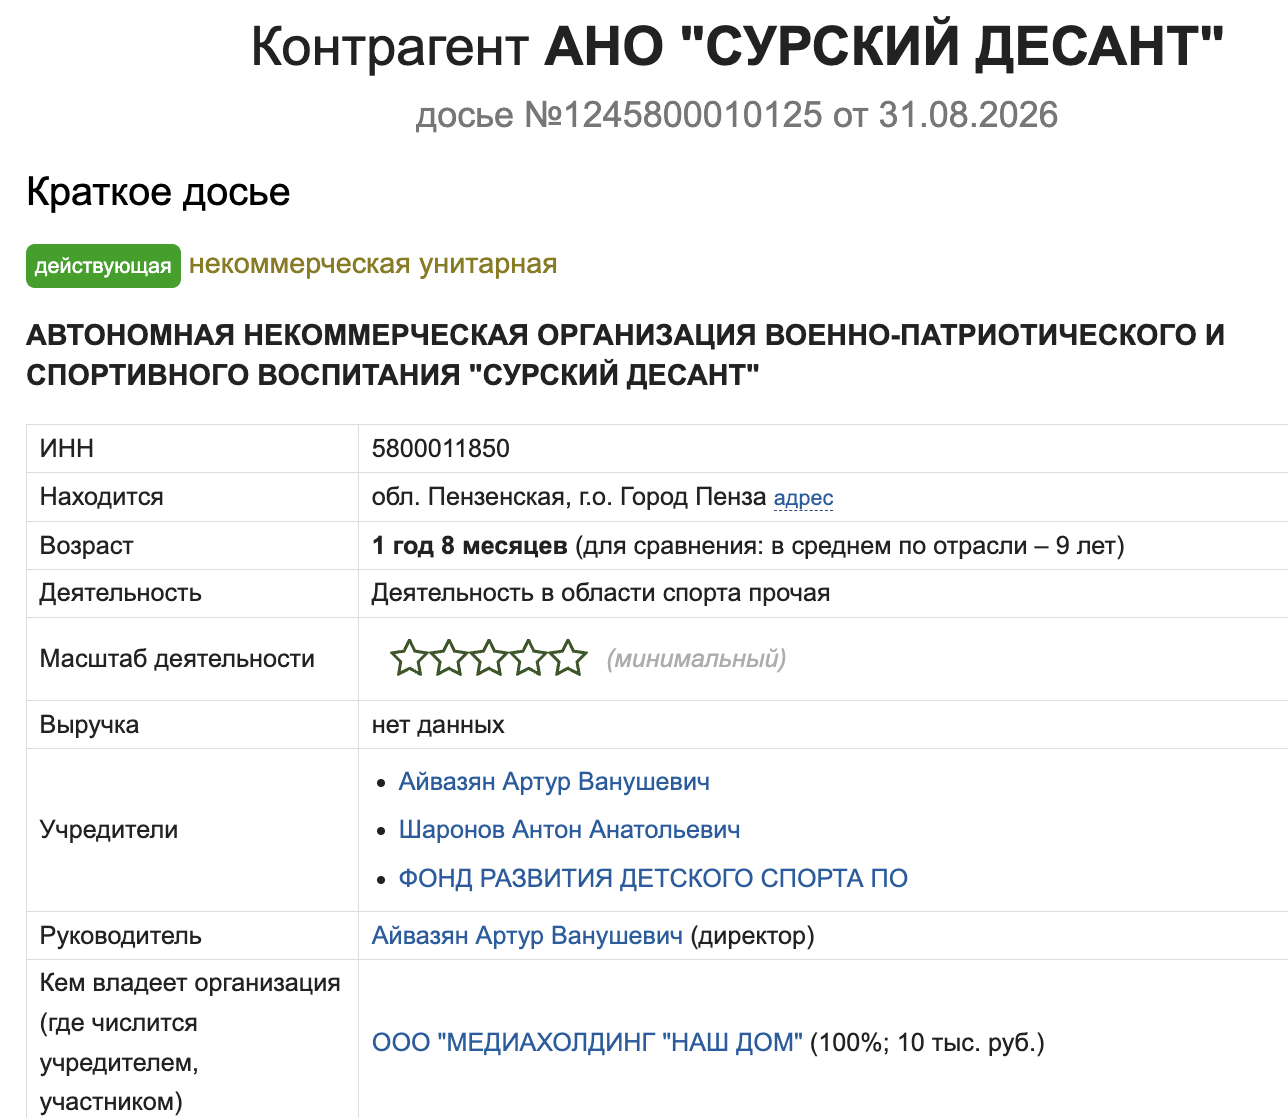Open ФОНД РАЗВИТИЯ ДЕТСКОГО СПОРТА ПО link

pos(653,878)
